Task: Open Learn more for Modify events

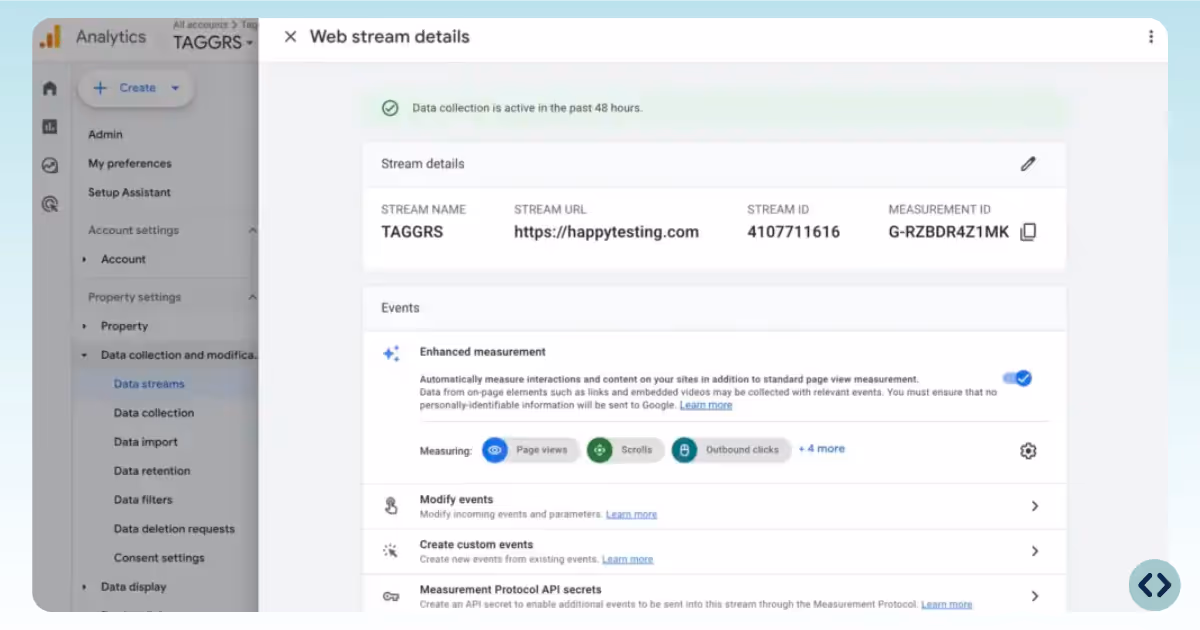Action: point(631,514)
